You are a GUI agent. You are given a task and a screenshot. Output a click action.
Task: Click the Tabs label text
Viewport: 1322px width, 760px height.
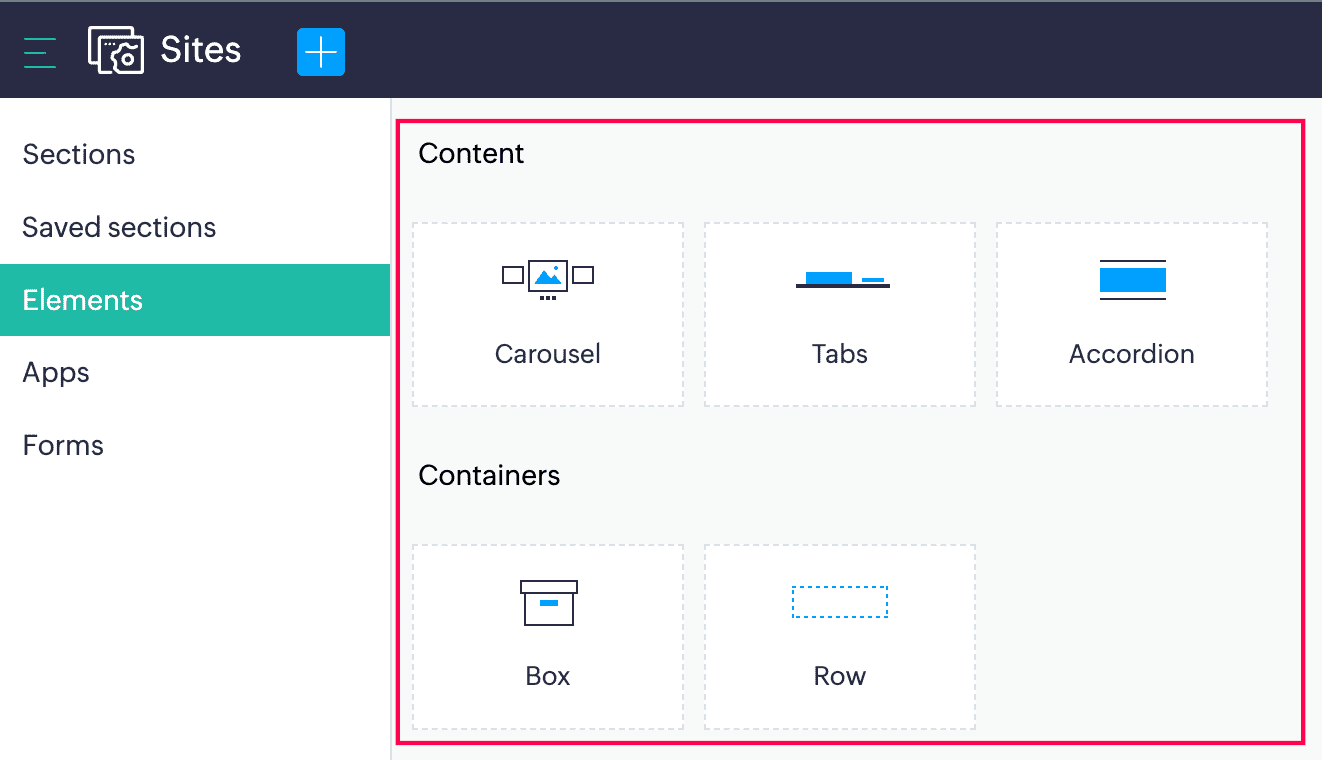click(x=840, y=354)
